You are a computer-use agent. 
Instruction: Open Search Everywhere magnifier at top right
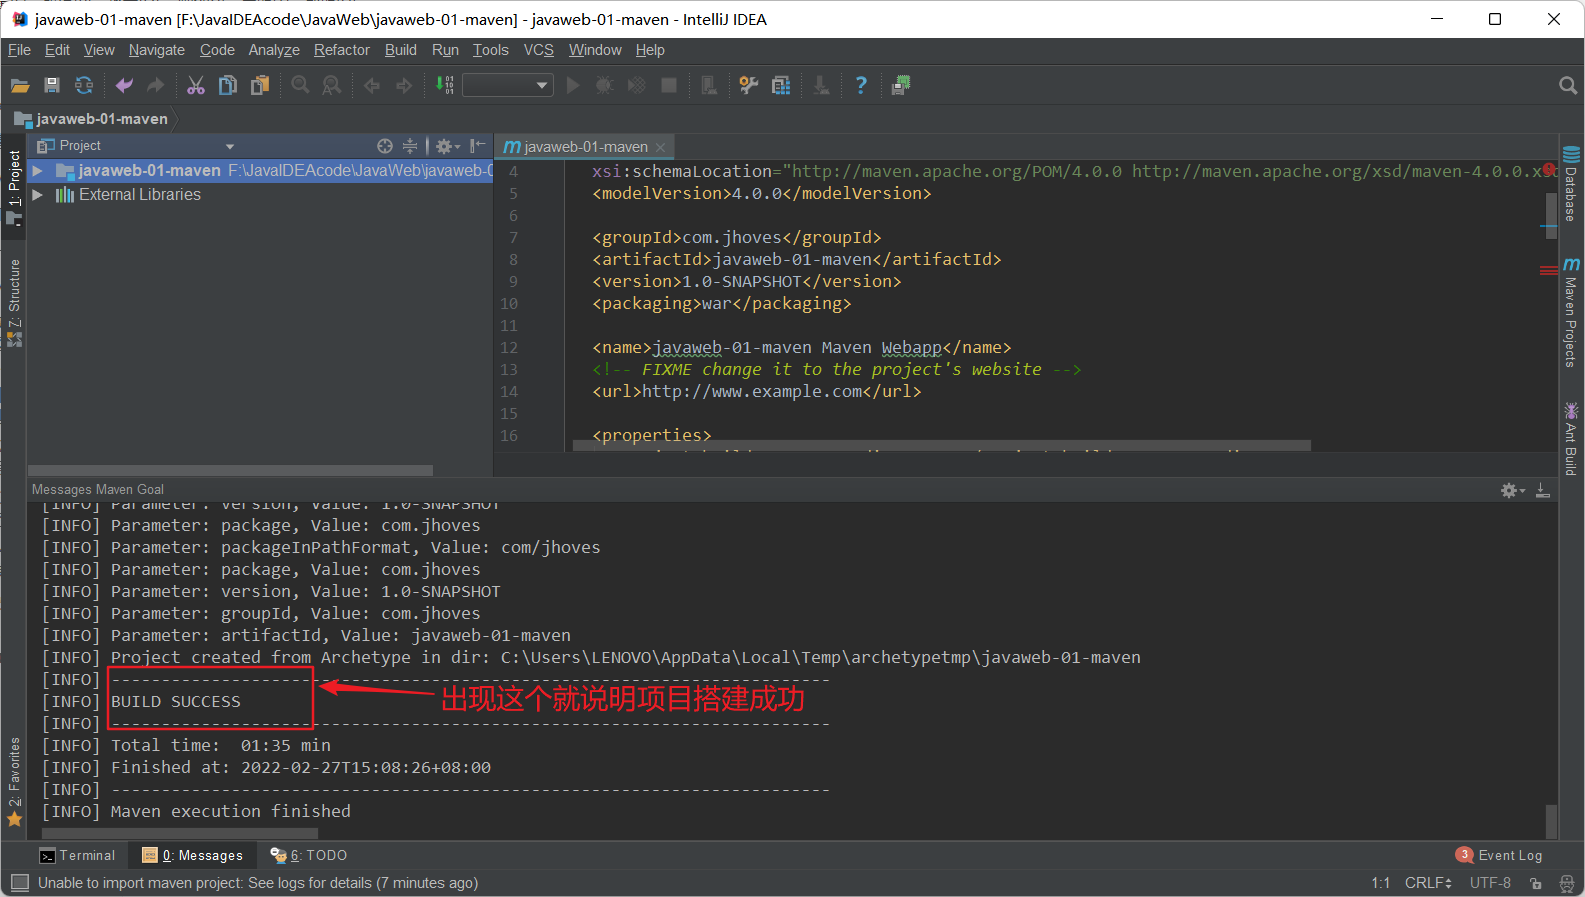pos(1568,86)
